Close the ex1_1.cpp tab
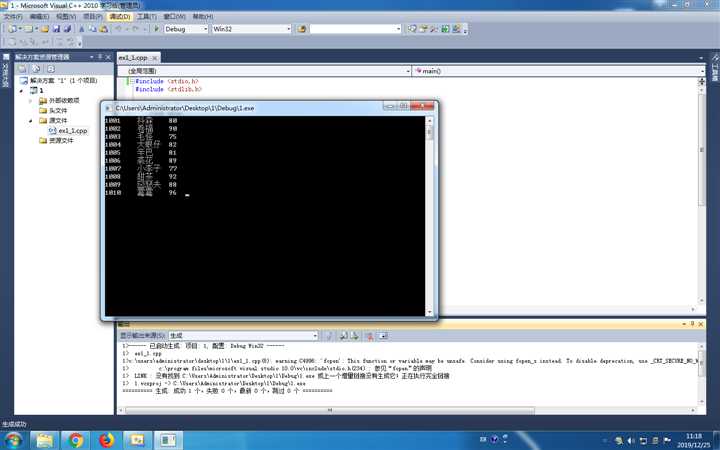Screen dimensions: 720x450 [155, 58]
